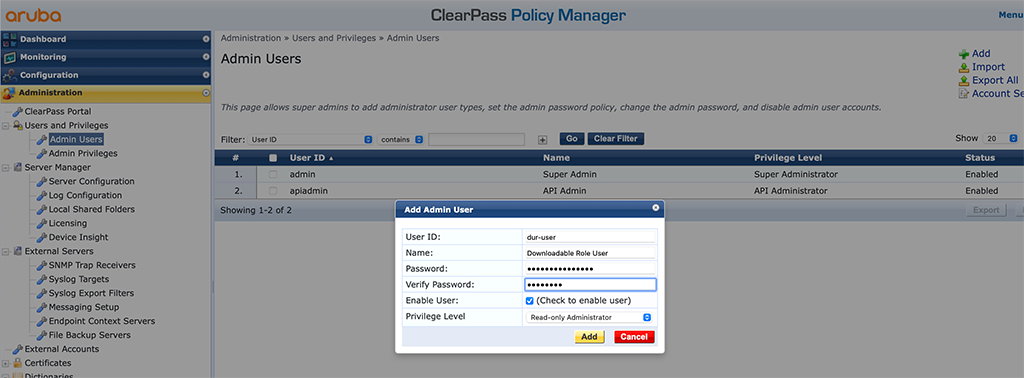Click the green plus Add icon

pos(964,54)
